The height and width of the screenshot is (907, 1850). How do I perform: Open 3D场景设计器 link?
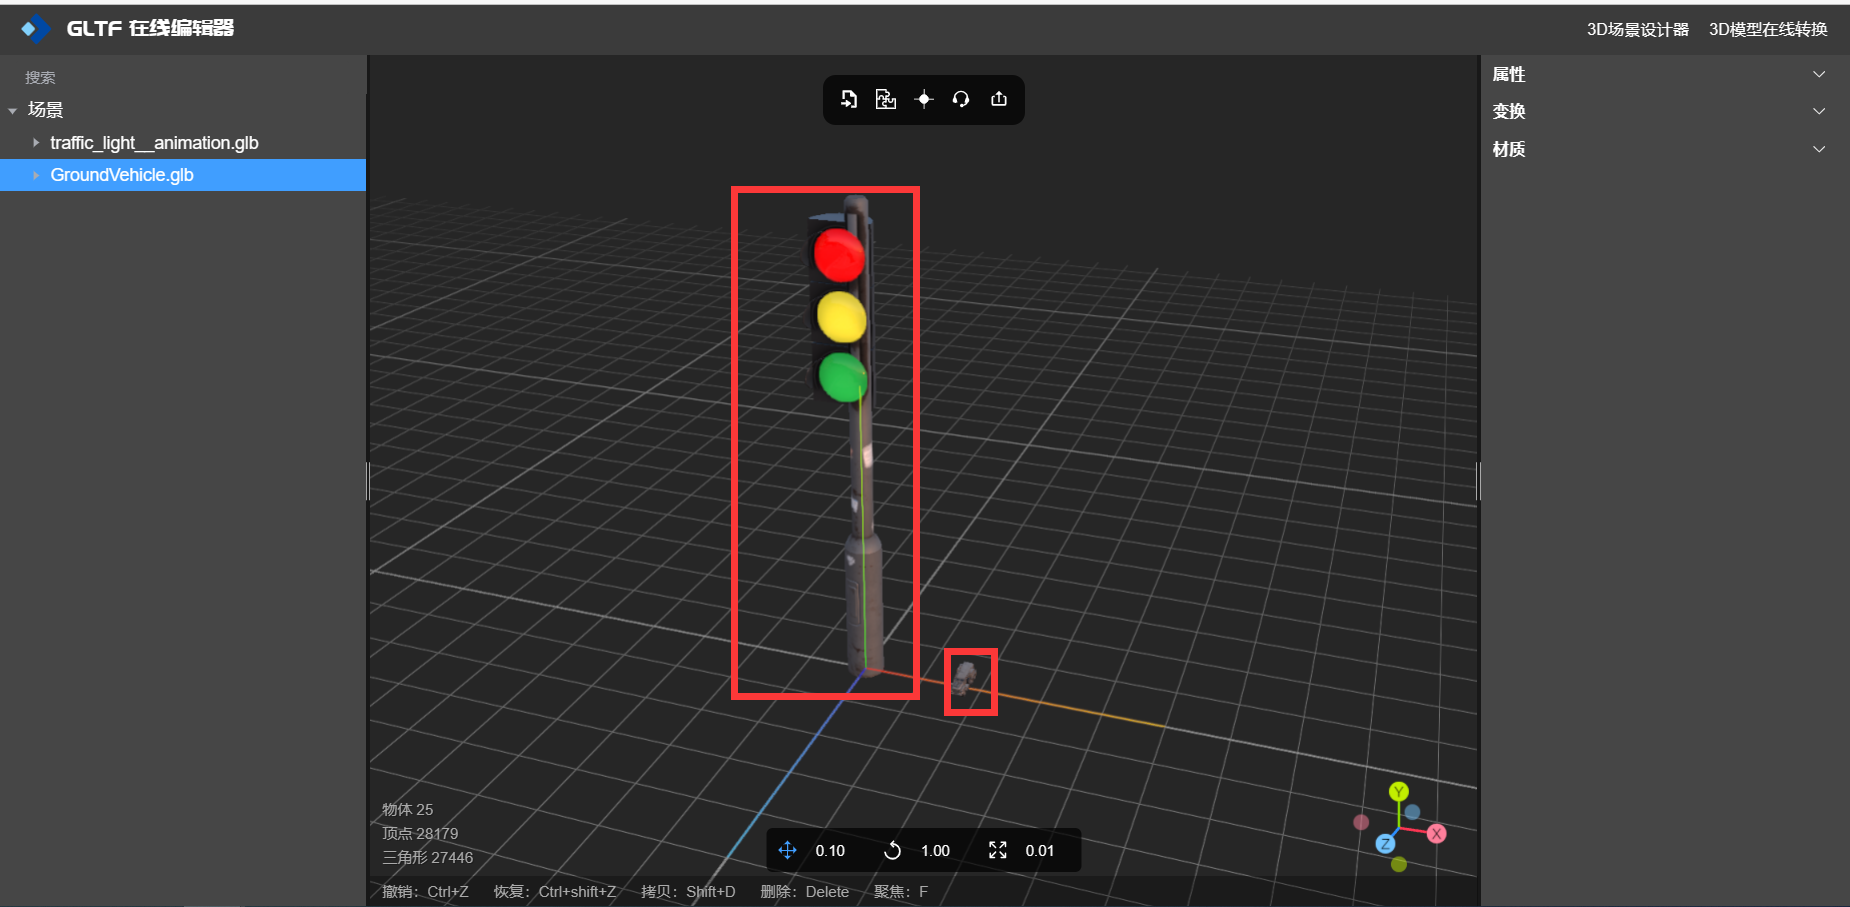1638,30
